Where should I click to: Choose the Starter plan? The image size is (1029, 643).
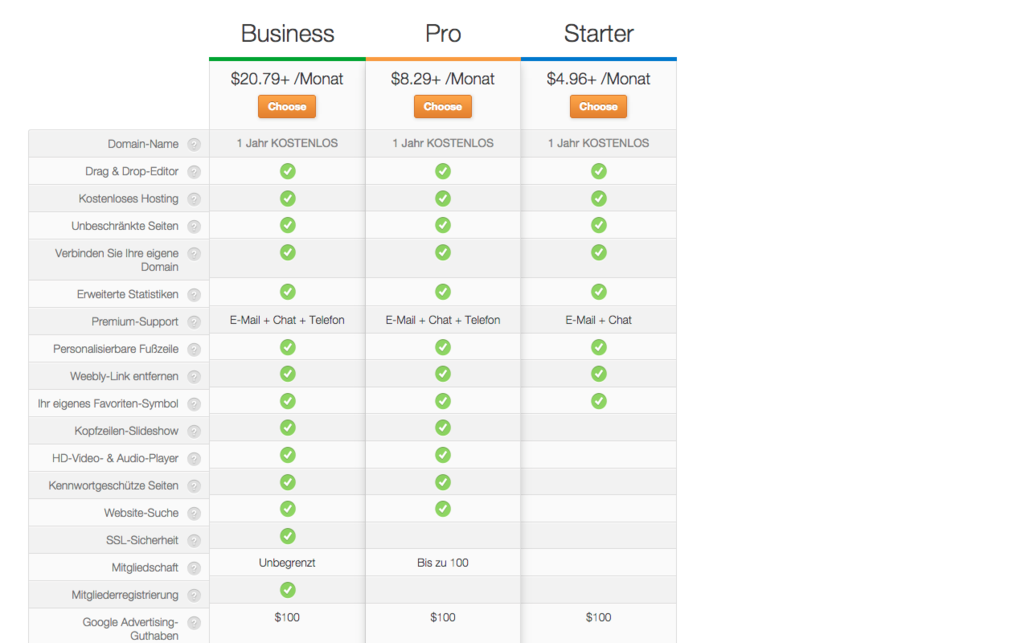point(598,107)
